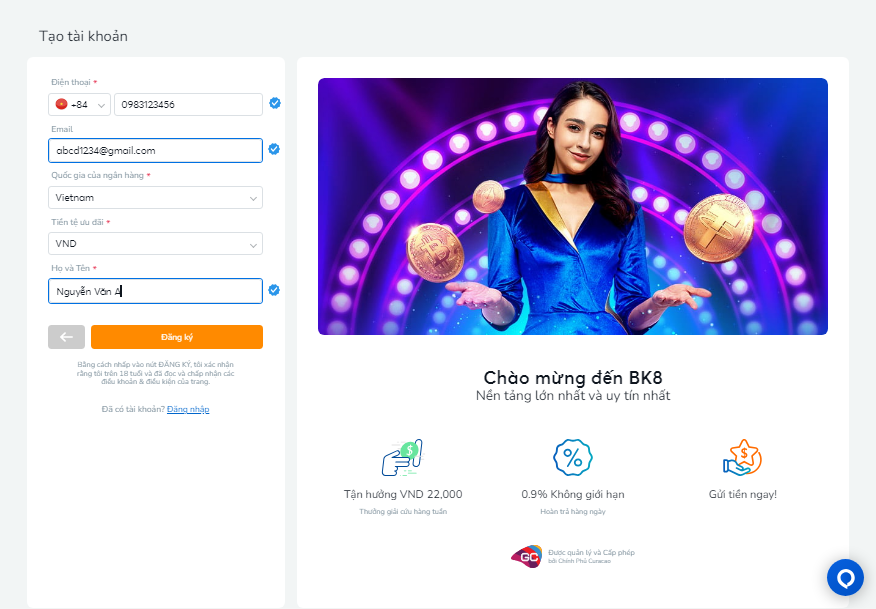Open the +84 country code dropdown
This screenshot has width=876, height=609.
tap(79, 104)
